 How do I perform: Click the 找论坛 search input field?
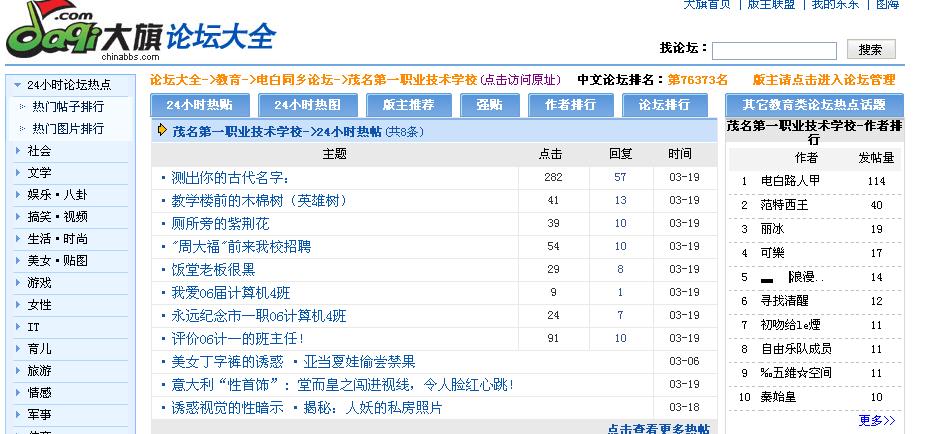coord(773,50)
